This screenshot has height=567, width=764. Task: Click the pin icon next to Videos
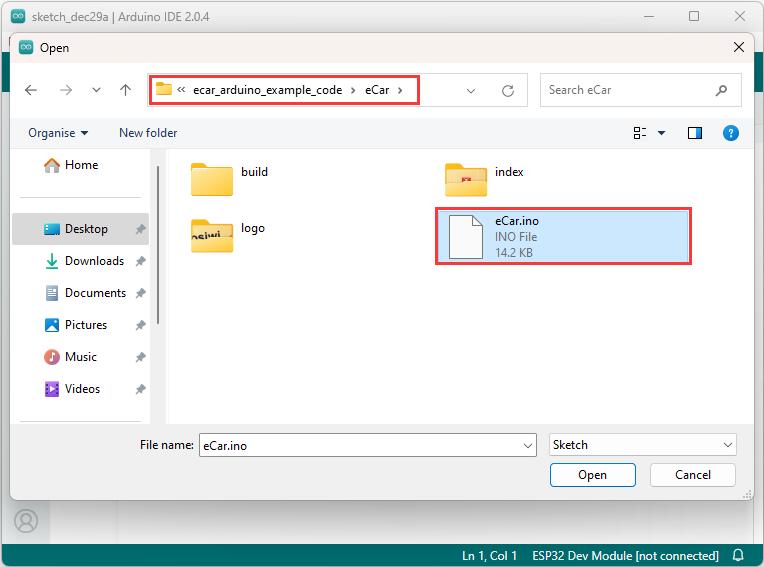(140, 389)
